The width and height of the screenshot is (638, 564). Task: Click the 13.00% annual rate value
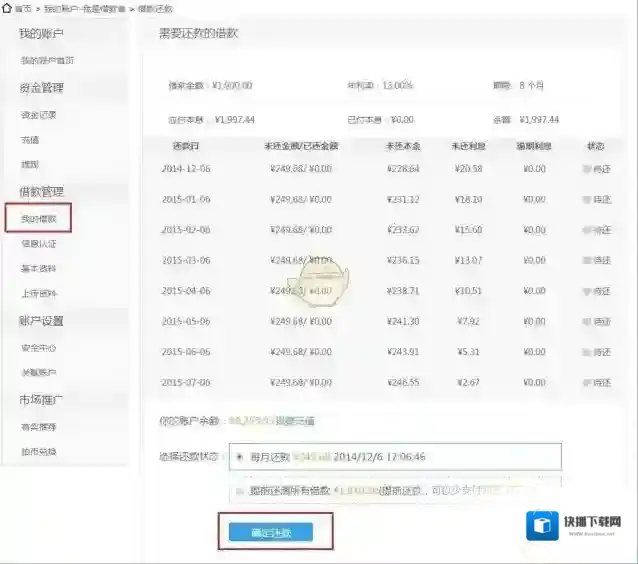coord(398,85)
